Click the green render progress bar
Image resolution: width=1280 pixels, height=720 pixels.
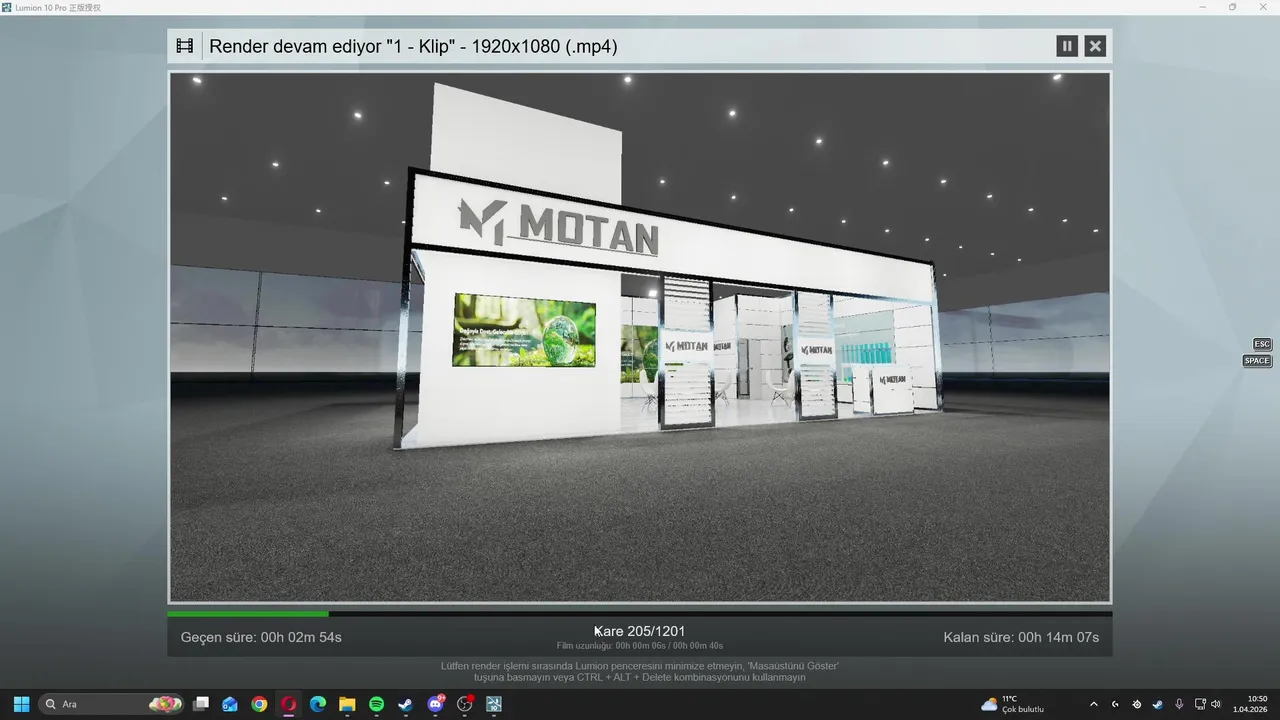[x=247, y=613]
